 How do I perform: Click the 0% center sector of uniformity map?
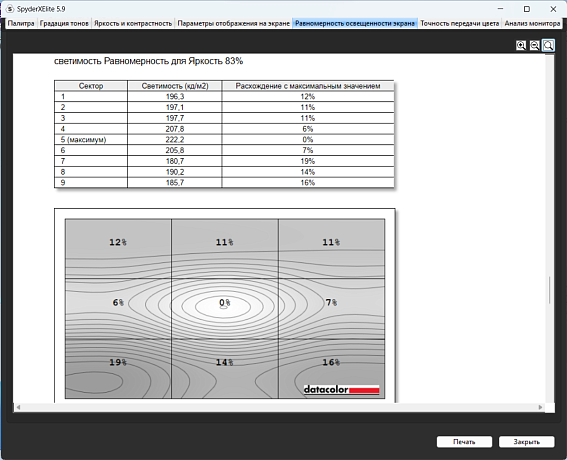pyautogui.click(x=225, y=308)
